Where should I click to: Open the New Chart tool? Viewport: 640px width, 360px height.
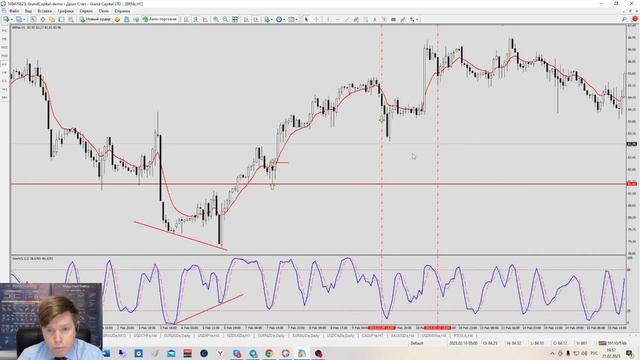pyautogui.click(x=7, y=19)
